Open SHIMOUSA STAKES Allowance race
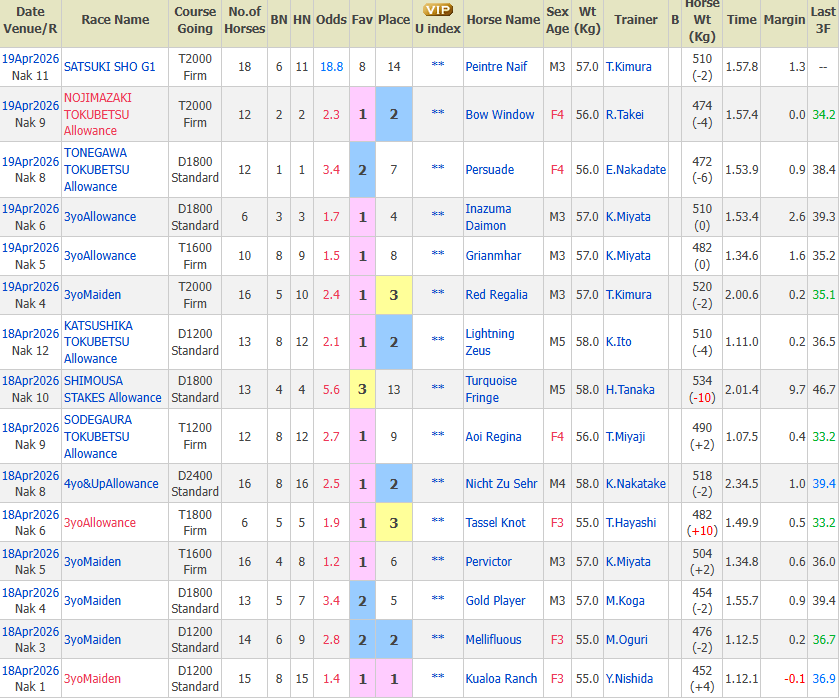The image size is (839, 698). point(112,389)
